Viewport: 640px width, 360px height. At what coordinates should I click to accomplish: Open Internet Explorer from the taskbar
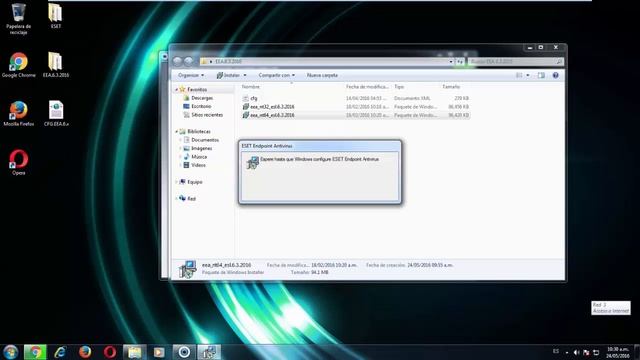pos(60,352)
